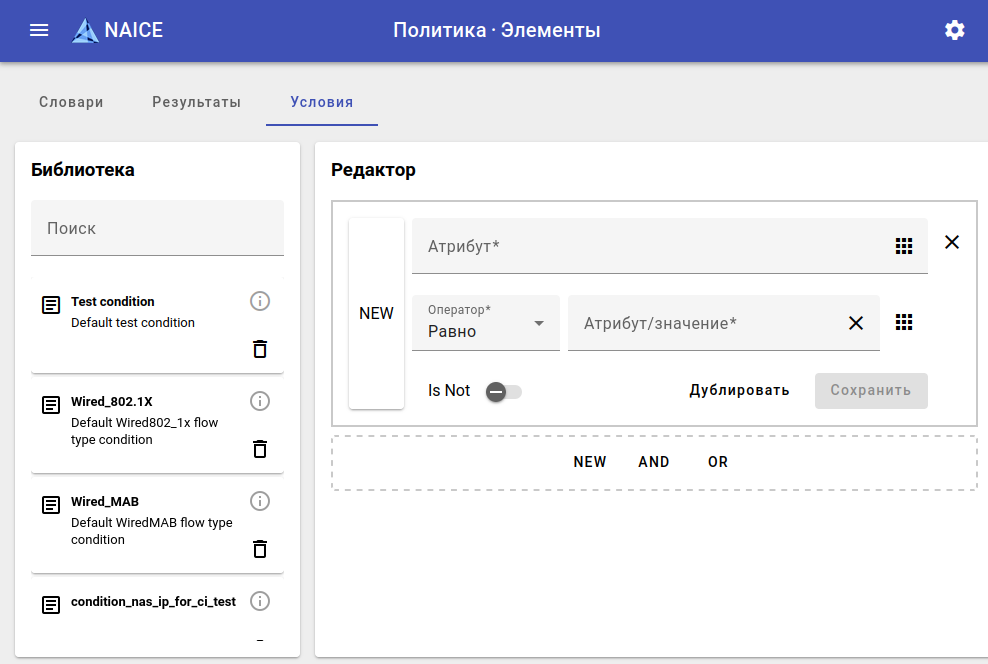Image resolution: width=988 pixels, height=664 pixels.
Task: Remove the condition row with X
Action: [952, 242]
